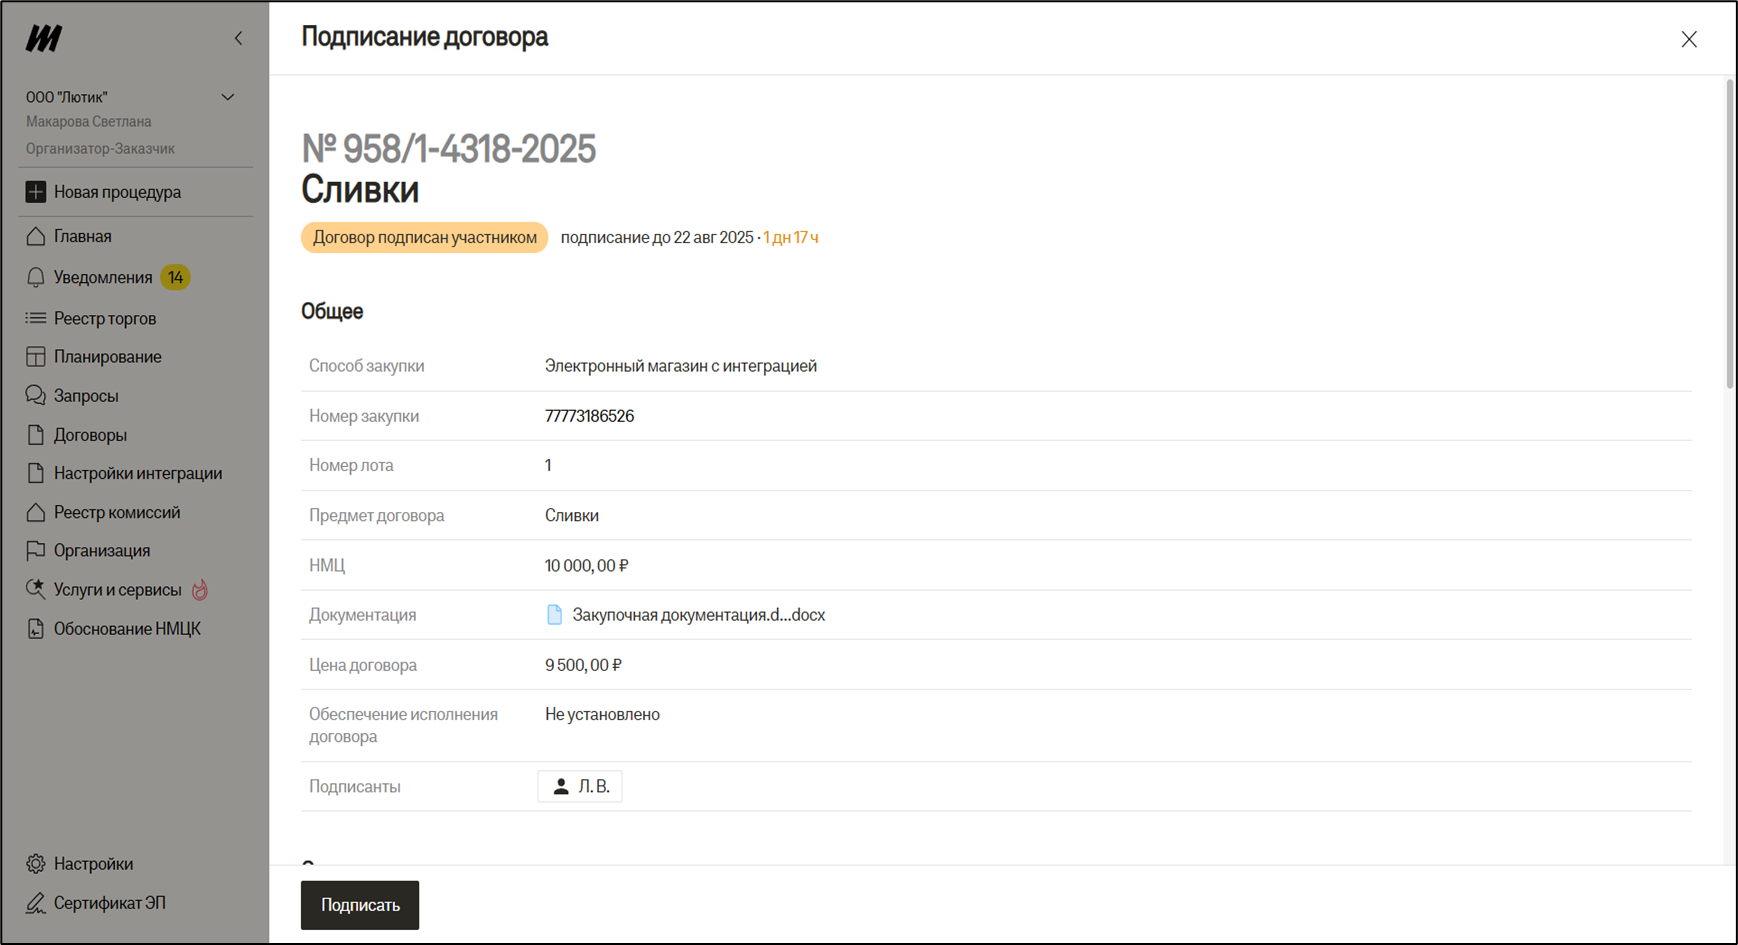This screenshot has height=945, width=1738.
Task: Go to Реестр торгов
Action: point(104,318)
